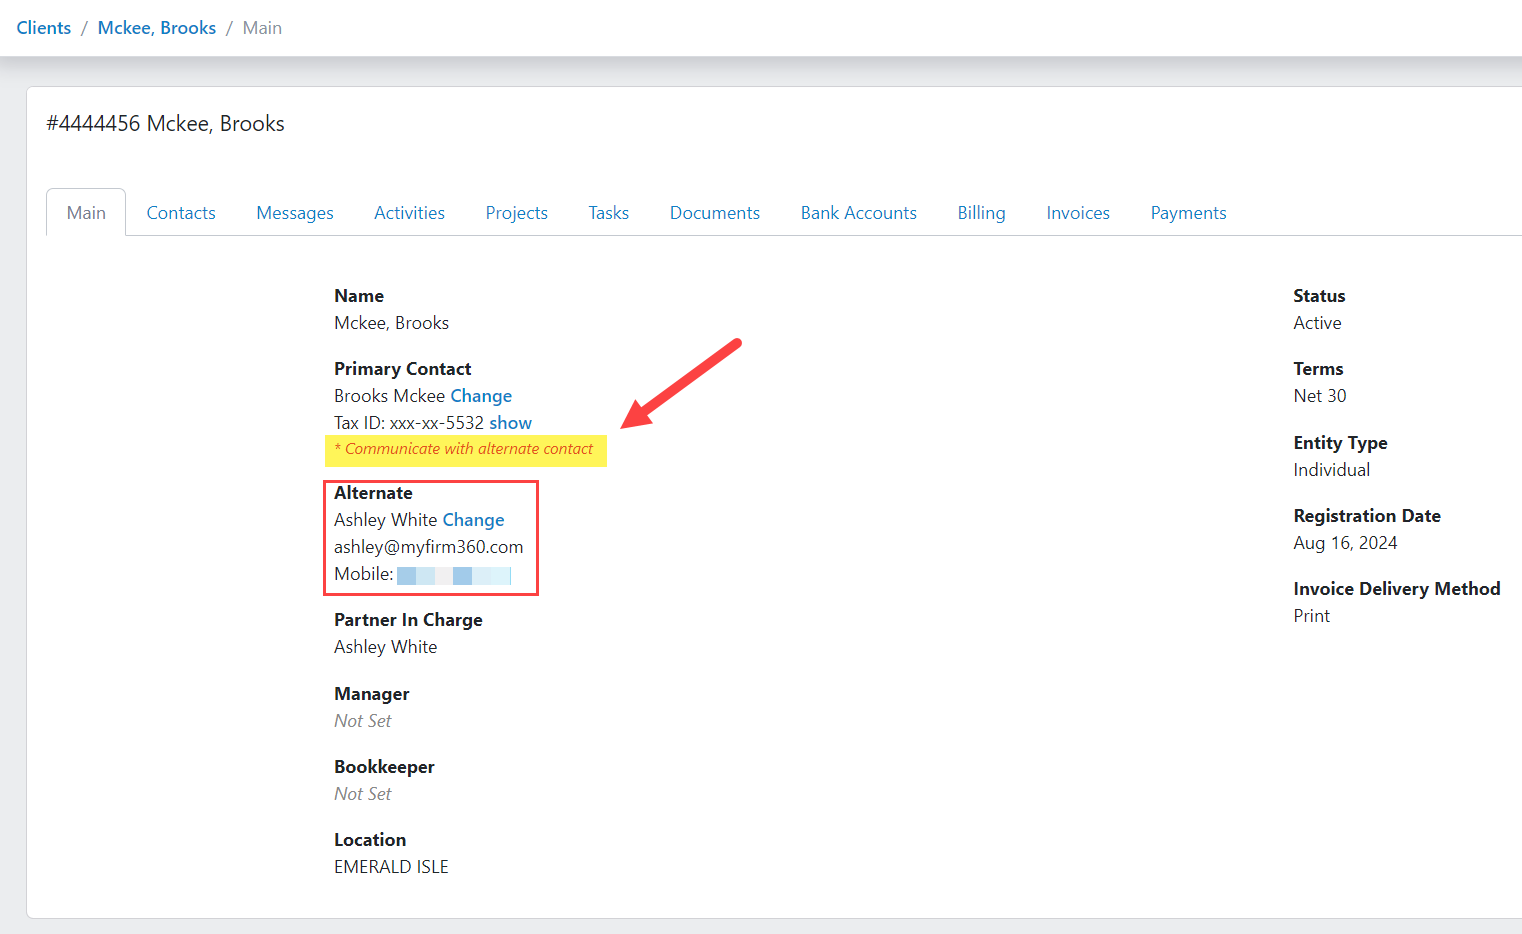This screenshot has height=934, width=1522.
Task: Switch to the Invoices tab
Action: pos(1077,212)
